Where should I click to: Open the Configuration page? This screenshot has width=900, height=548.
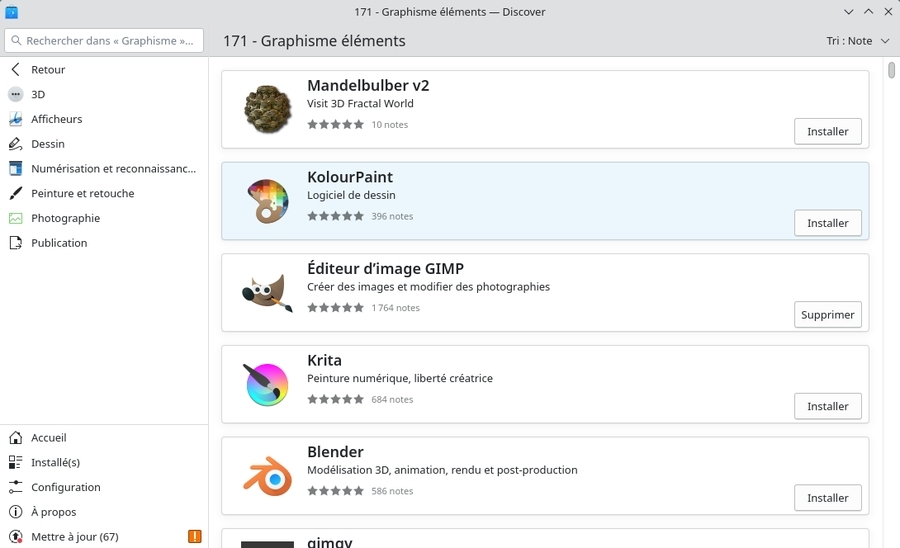click(65, 487)
